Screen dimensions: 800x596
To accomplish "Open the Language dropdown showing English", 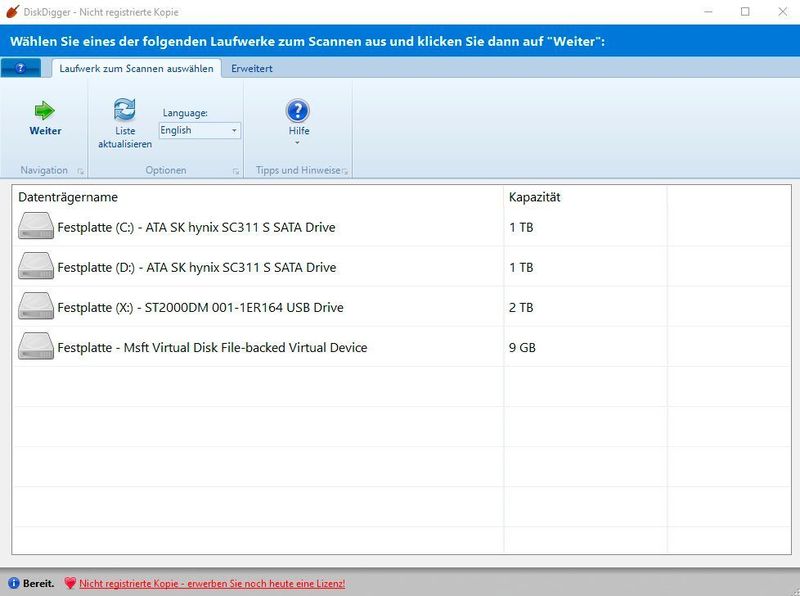I will click(197, 131).
